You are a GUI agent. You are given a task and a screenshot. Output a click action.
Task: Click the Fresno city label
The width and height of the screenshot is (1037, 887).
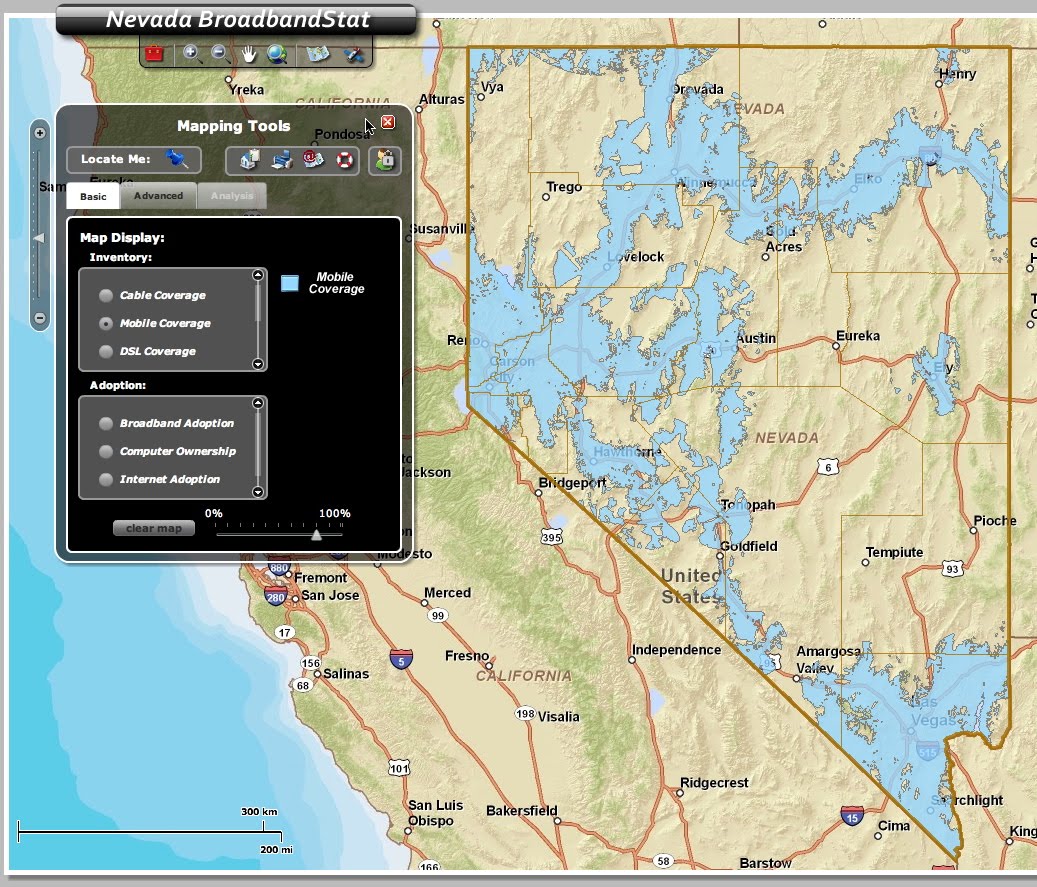(467, 655)
